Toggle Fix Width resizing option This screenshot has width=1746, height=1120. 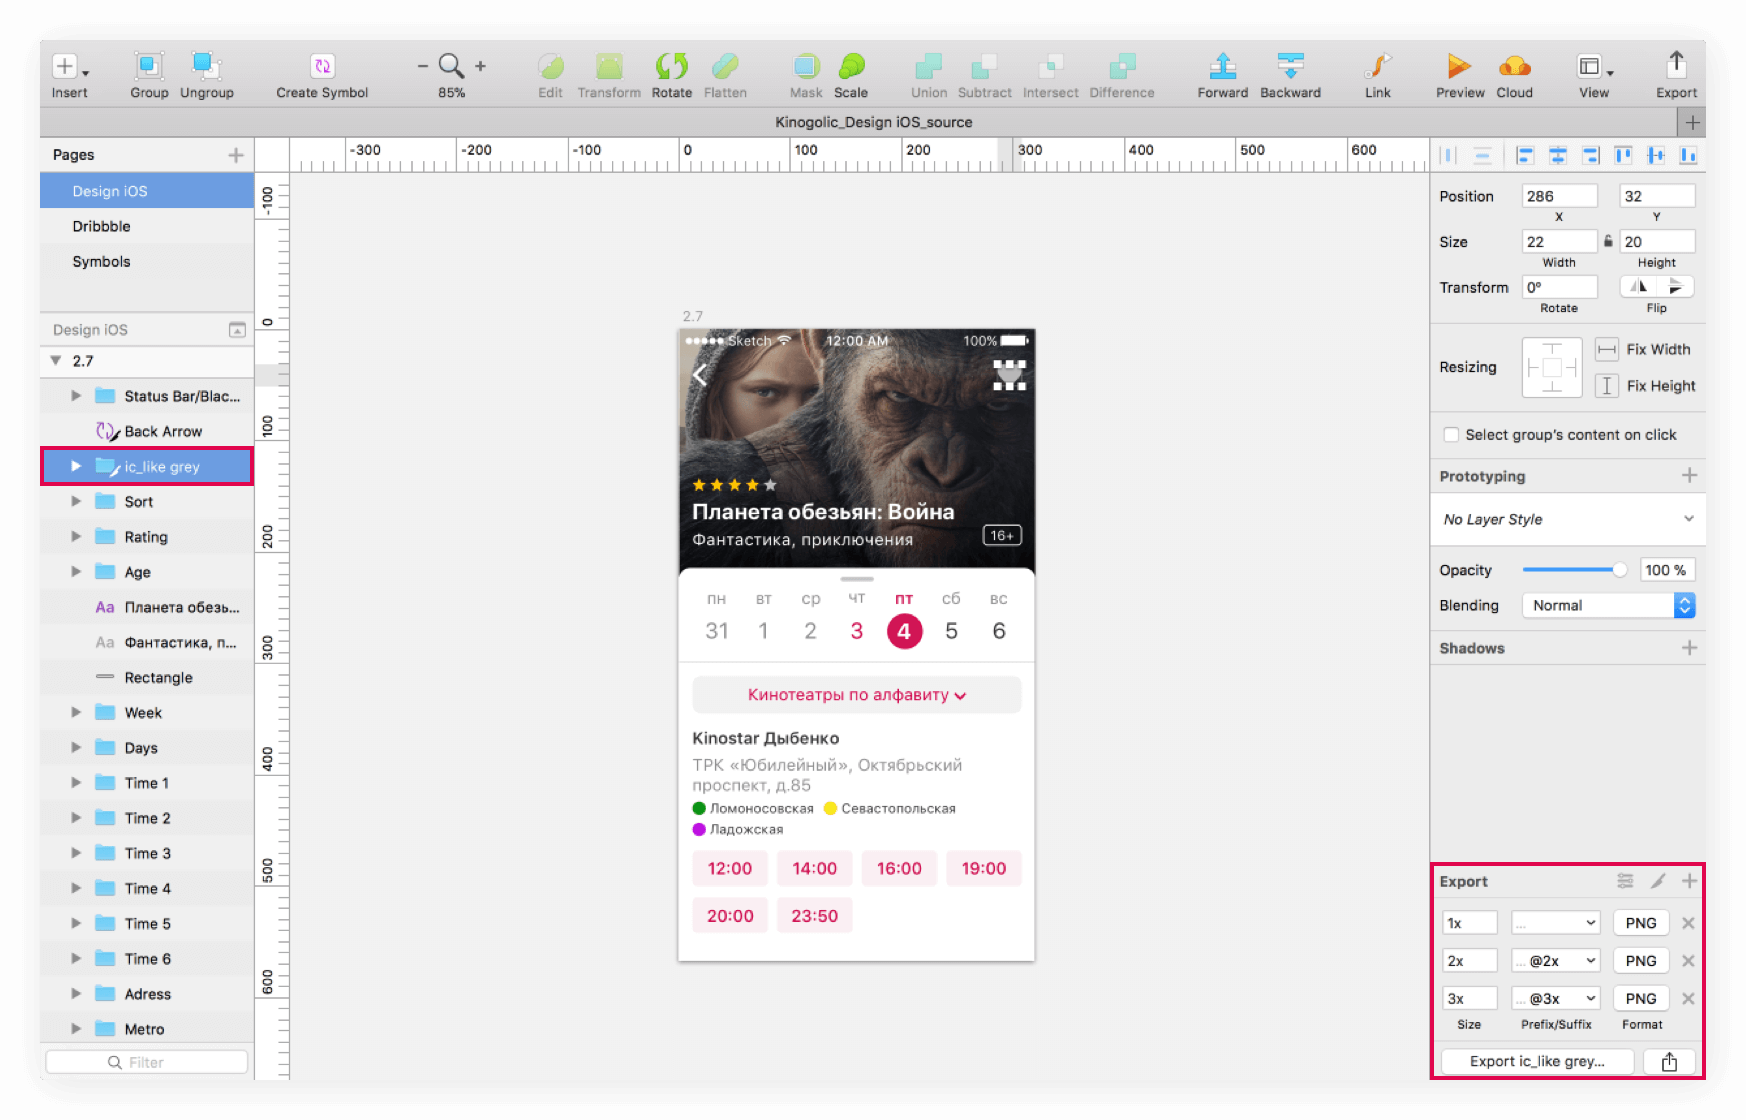click(1606, 350)
